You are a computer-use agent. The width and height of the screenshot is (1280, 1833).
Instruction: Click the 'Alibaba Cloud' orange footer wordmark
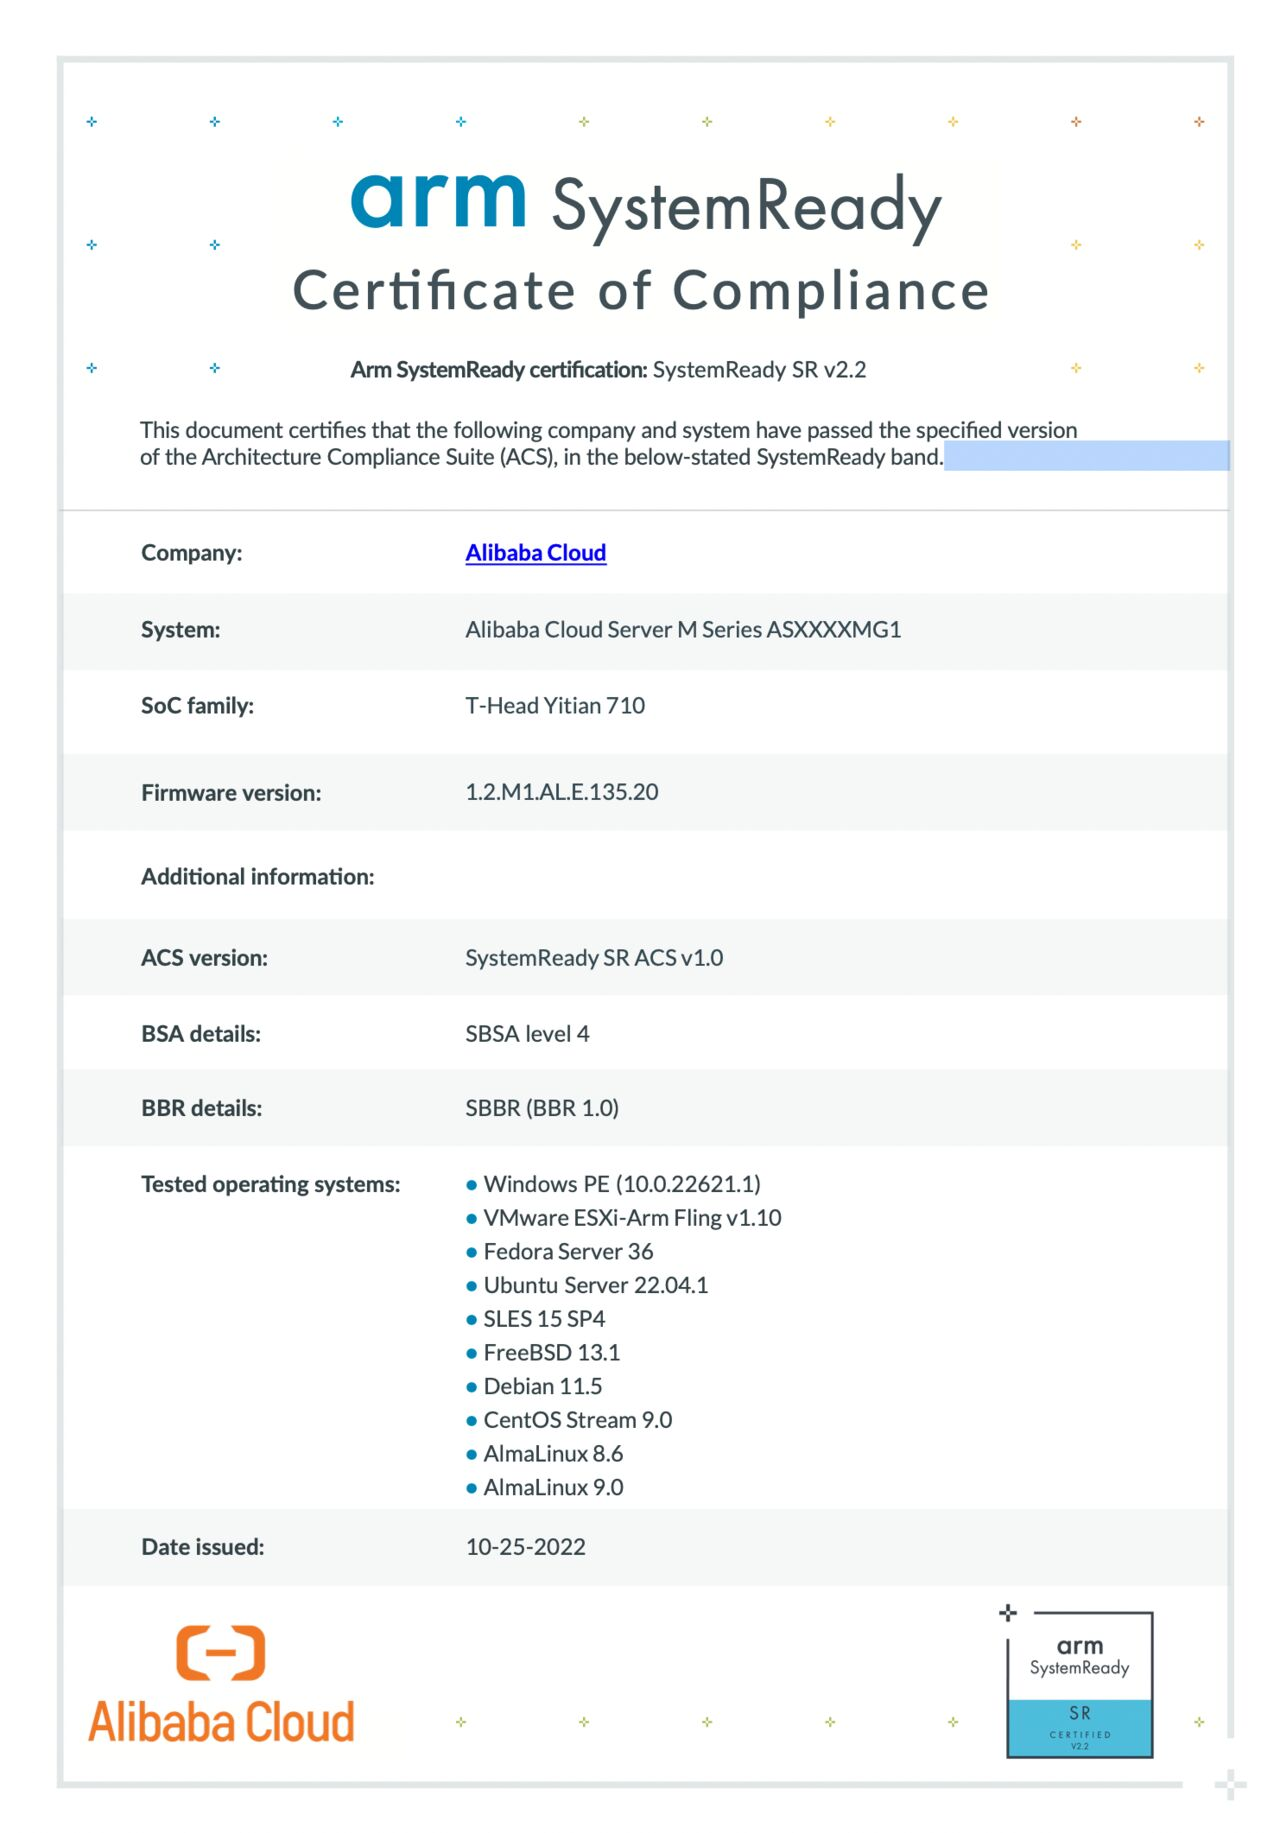221,1722
